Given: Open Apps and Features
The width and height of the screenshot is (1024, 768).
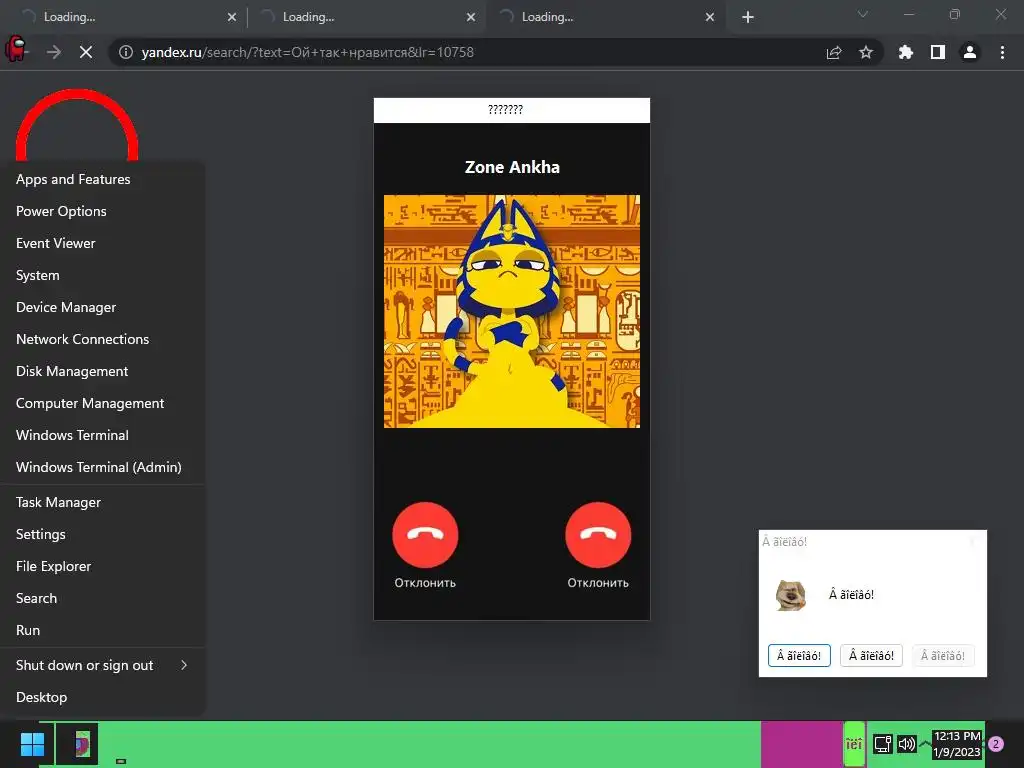Looking at the screenshot, I should coord(103,179).
